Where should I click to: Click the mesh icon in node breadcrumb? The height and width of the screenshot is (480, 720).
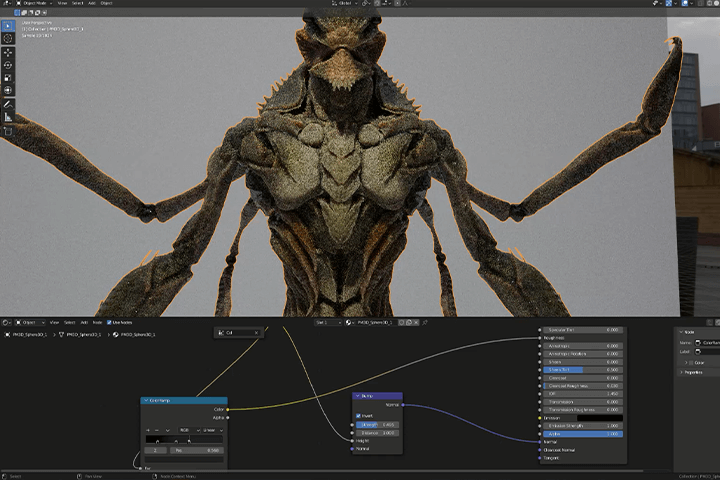tap(61, 335)
